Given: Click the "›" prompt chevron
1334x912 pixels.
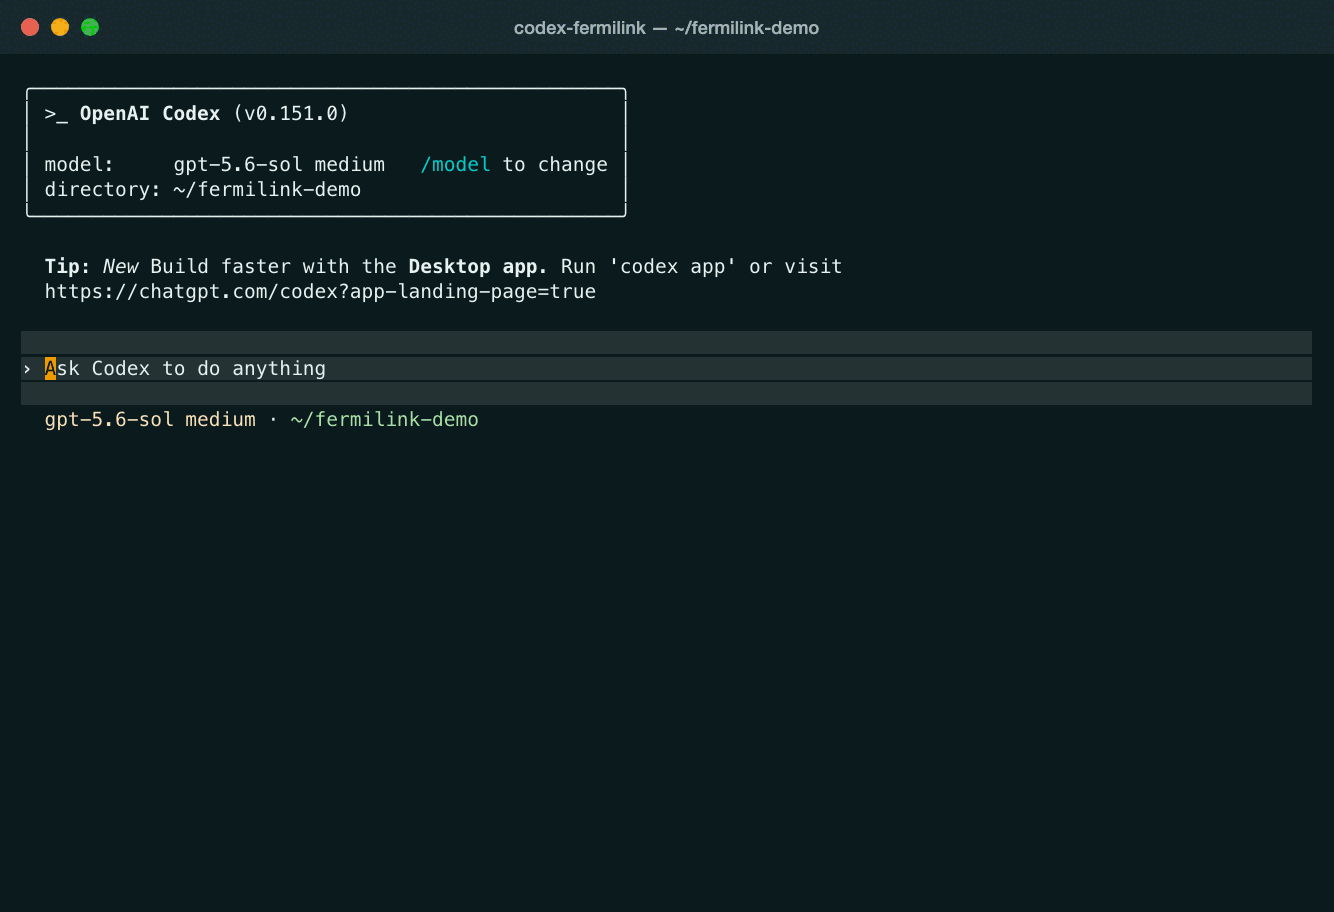Looking at the screenshot, I should point(28,369).
